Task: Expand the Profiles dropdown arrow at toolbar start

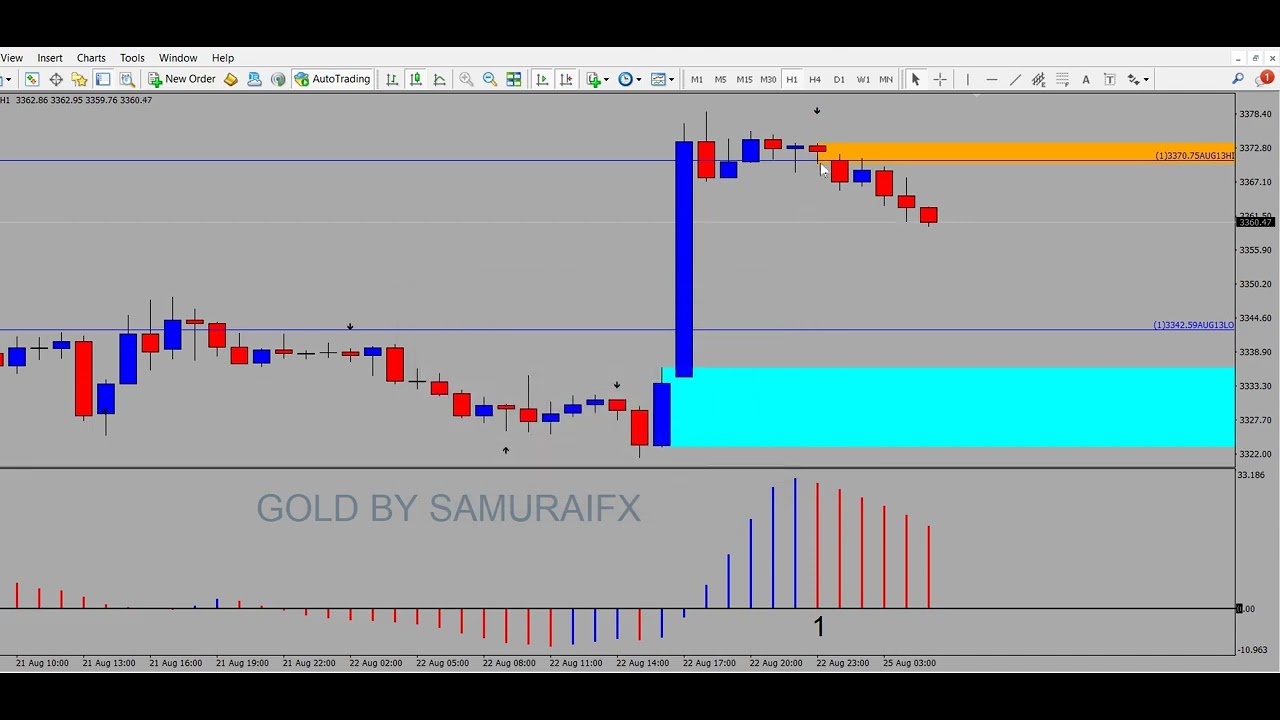Action: (x=8, y=79)
